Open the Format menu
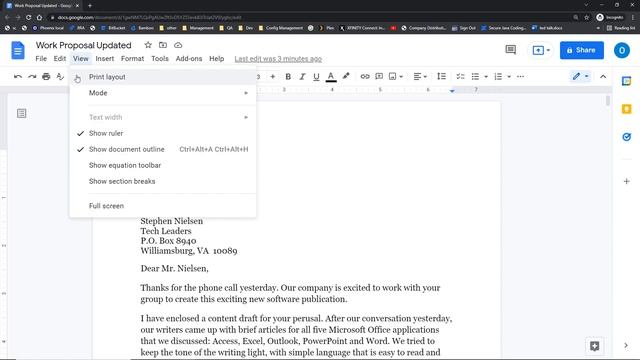640x360 pixels. coord(132,58)
